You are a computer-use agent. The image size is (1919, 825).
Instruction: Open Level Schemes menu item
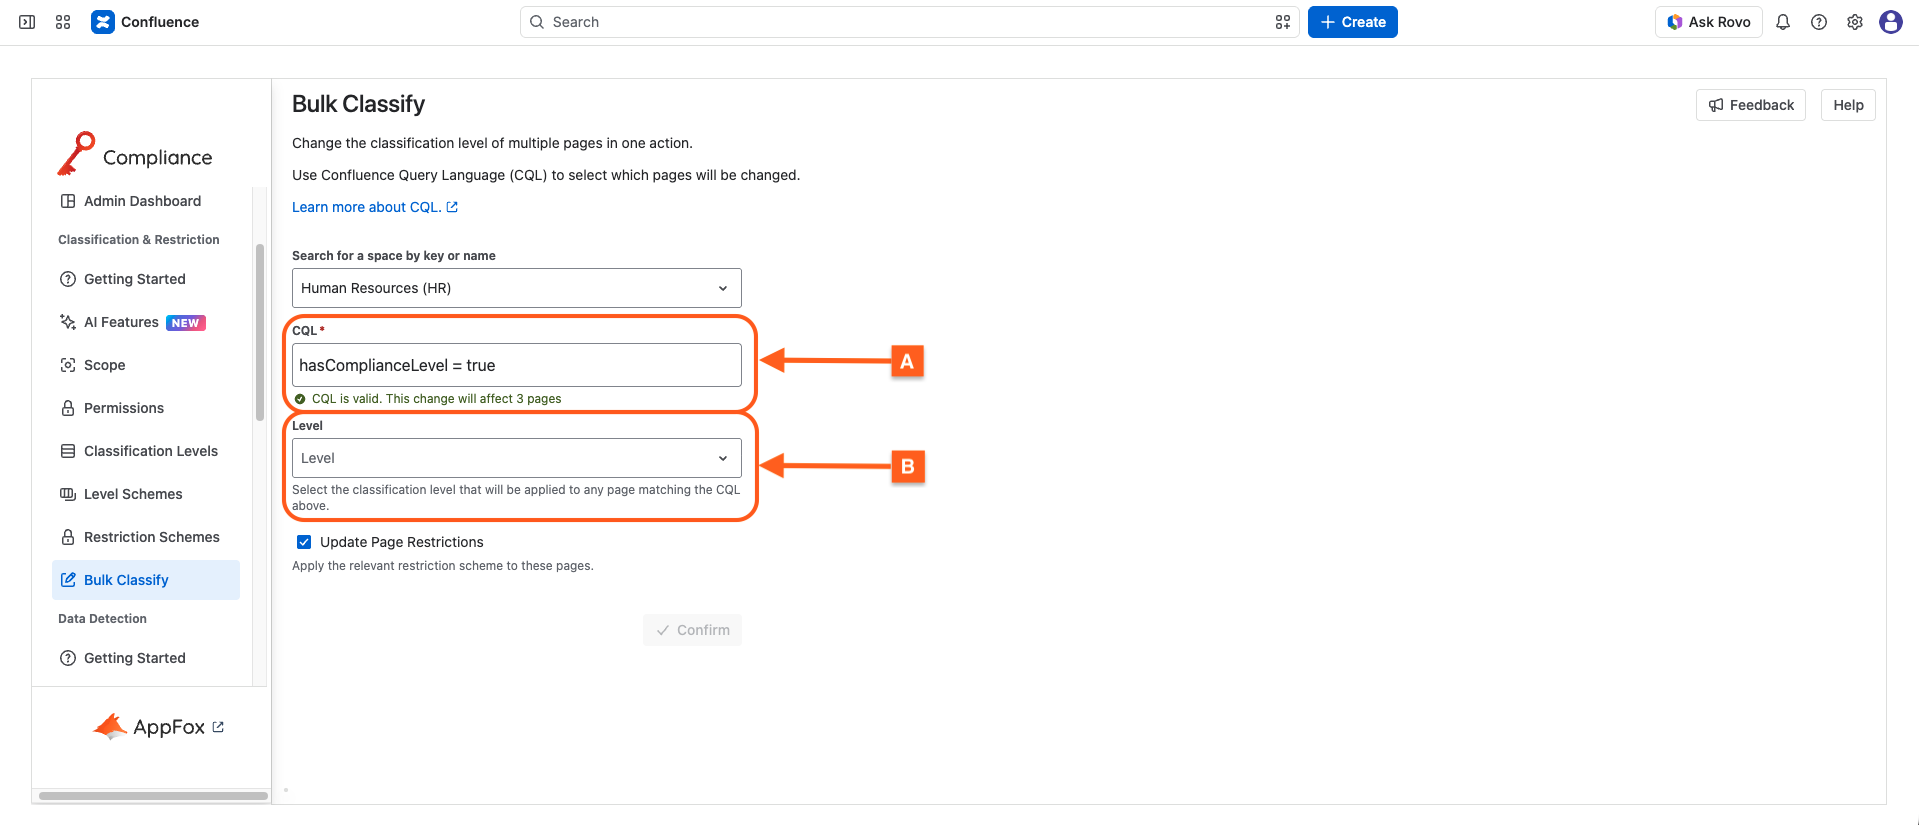146,494
